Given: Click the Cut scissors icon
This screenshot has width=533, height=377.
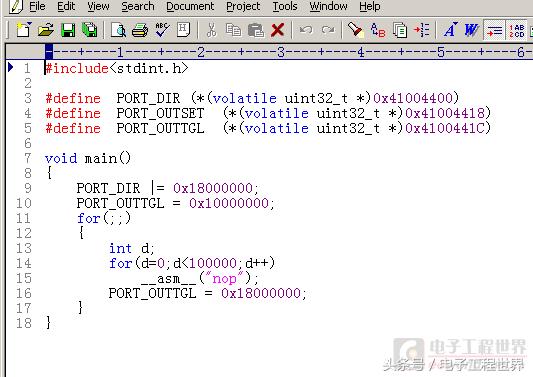Looking at the screenshot, I should 211,30.
